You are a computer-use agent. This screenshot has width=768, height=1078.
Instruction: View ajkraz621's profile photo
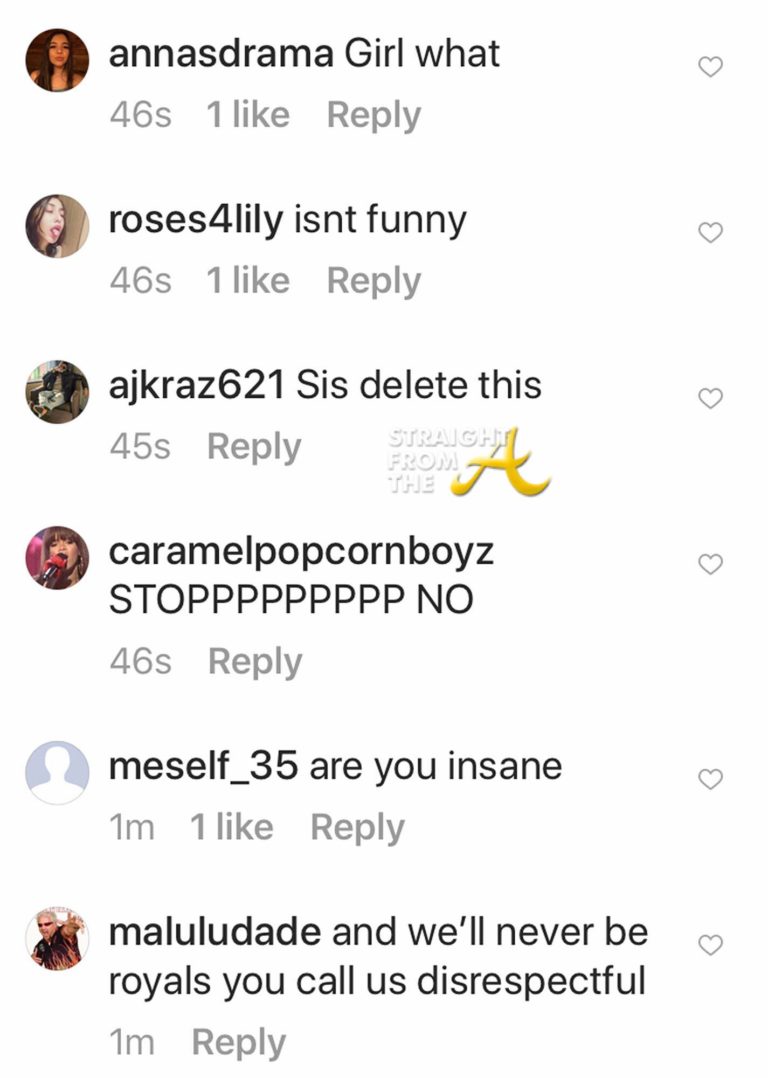[57, 392]
